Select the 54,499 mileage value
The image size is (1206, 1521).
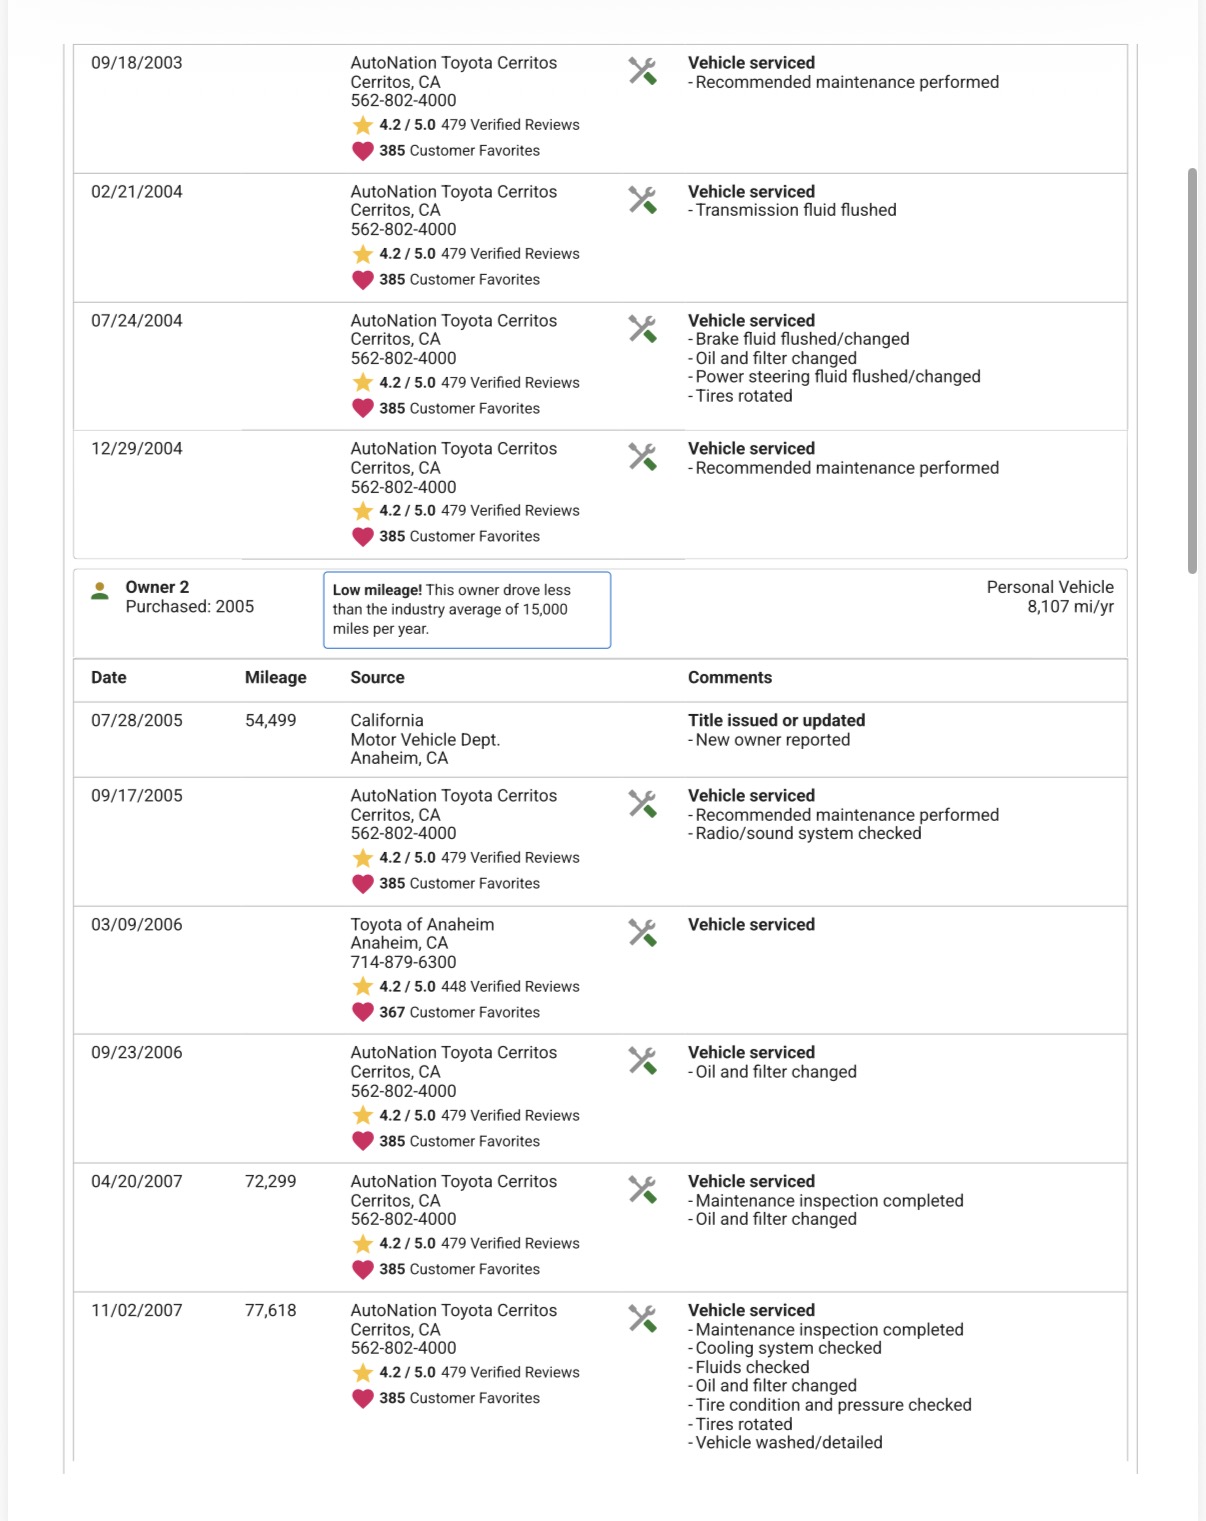(x=271, y=721)
